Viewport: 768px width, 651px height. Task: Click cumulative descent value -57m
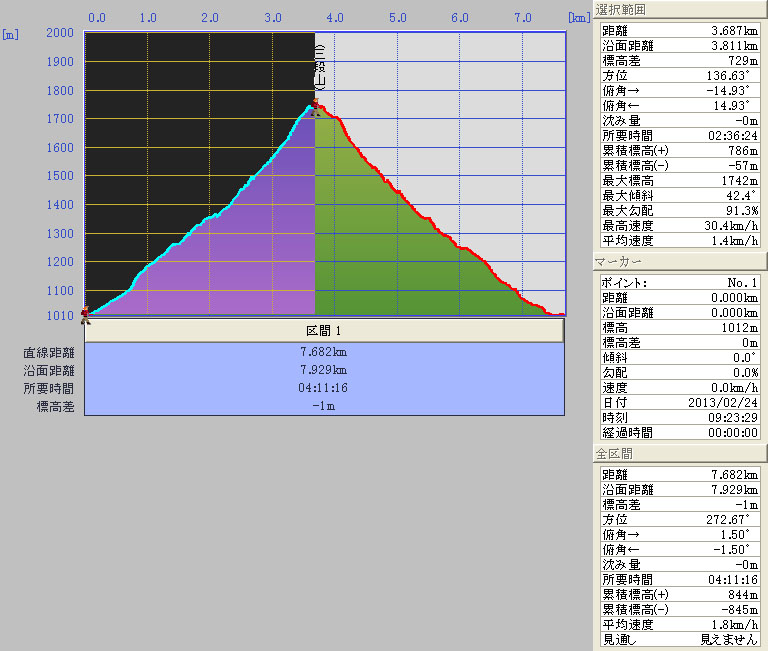click(x=743, y=166)
